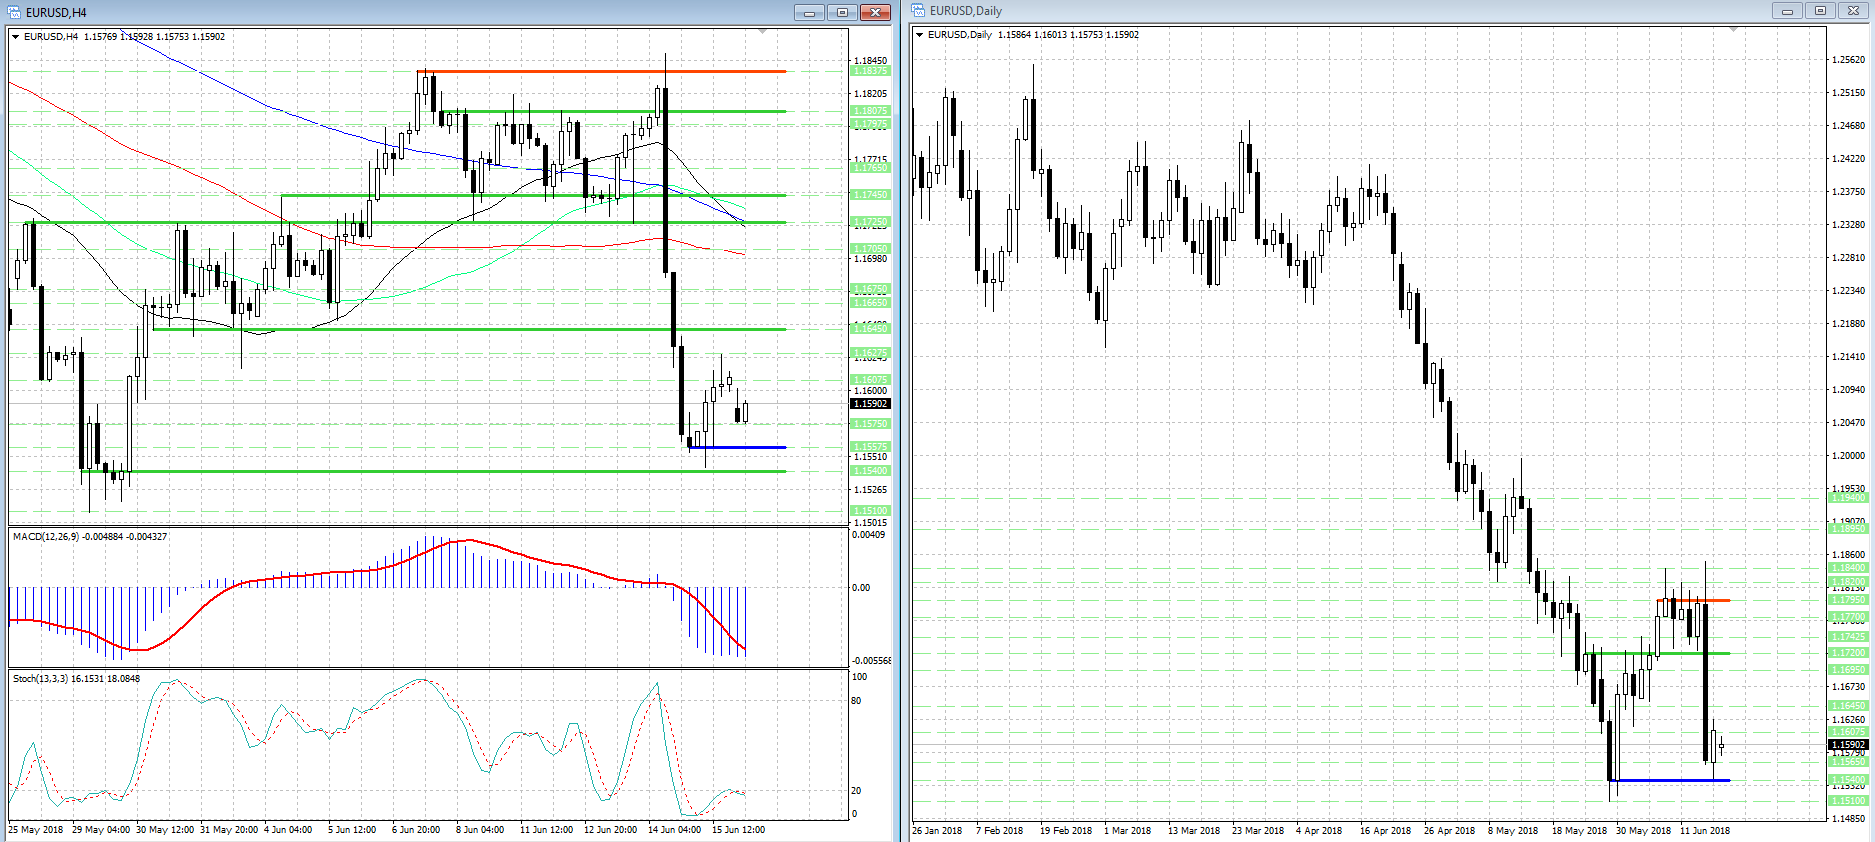Click the EURUSD,H4 window title text
The image size is (1875, 842).
click(x=56, y=13)
